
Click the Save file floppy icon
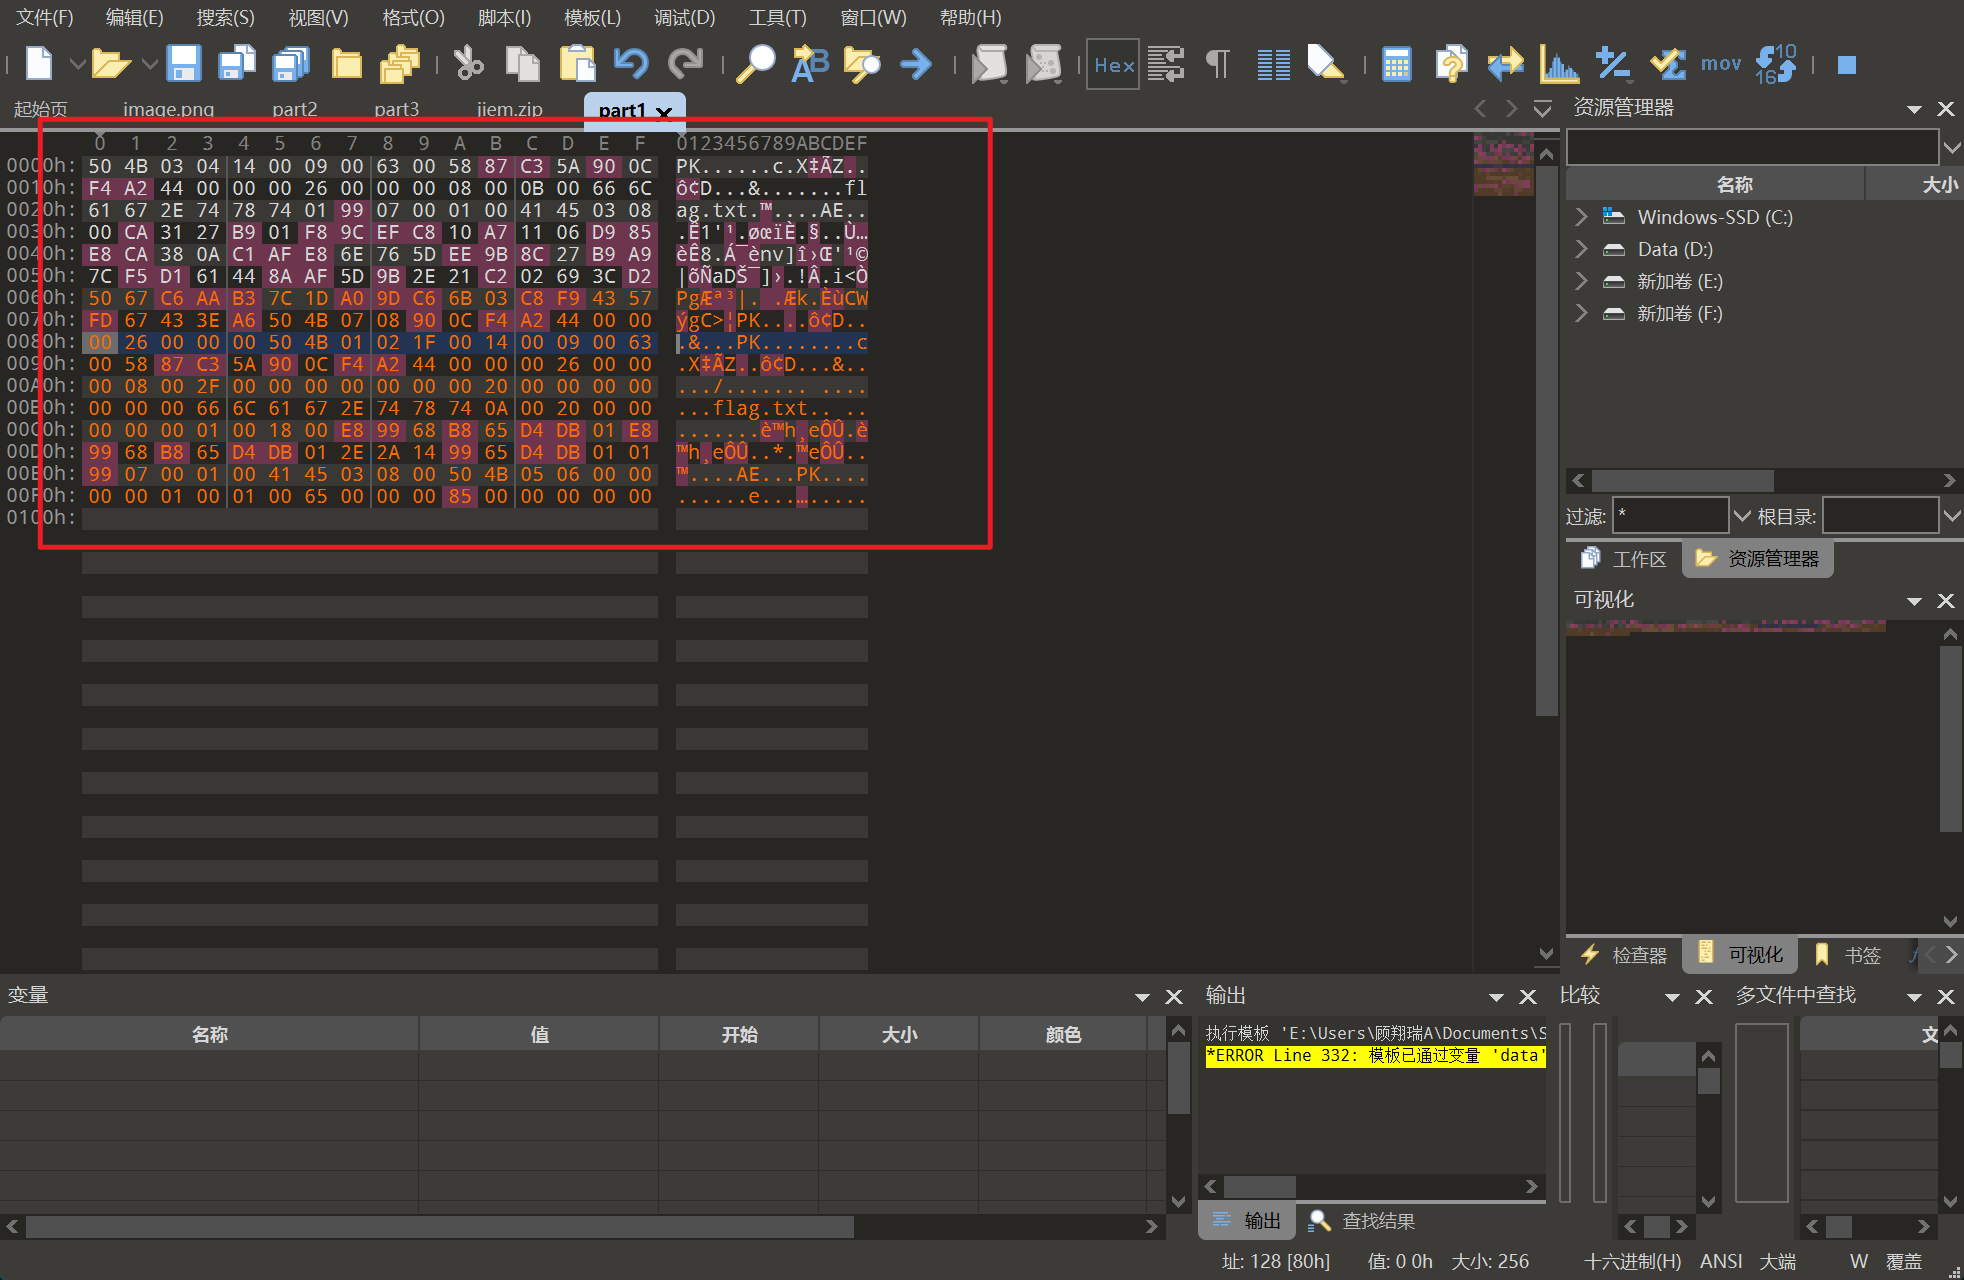(184, 64)
